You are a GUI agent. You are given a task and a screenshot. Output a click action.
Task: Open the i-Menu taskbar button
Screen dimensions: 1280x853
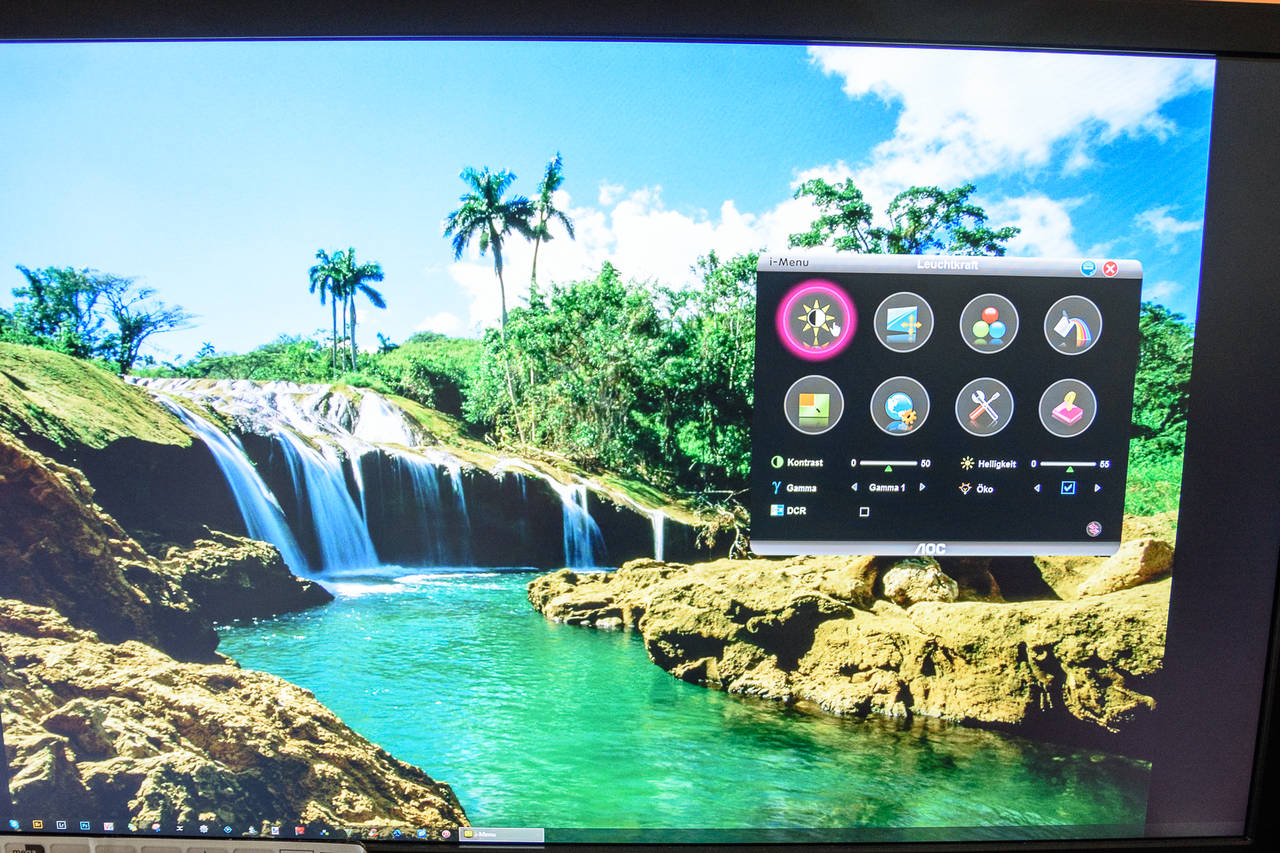click(x=501, y=834)
